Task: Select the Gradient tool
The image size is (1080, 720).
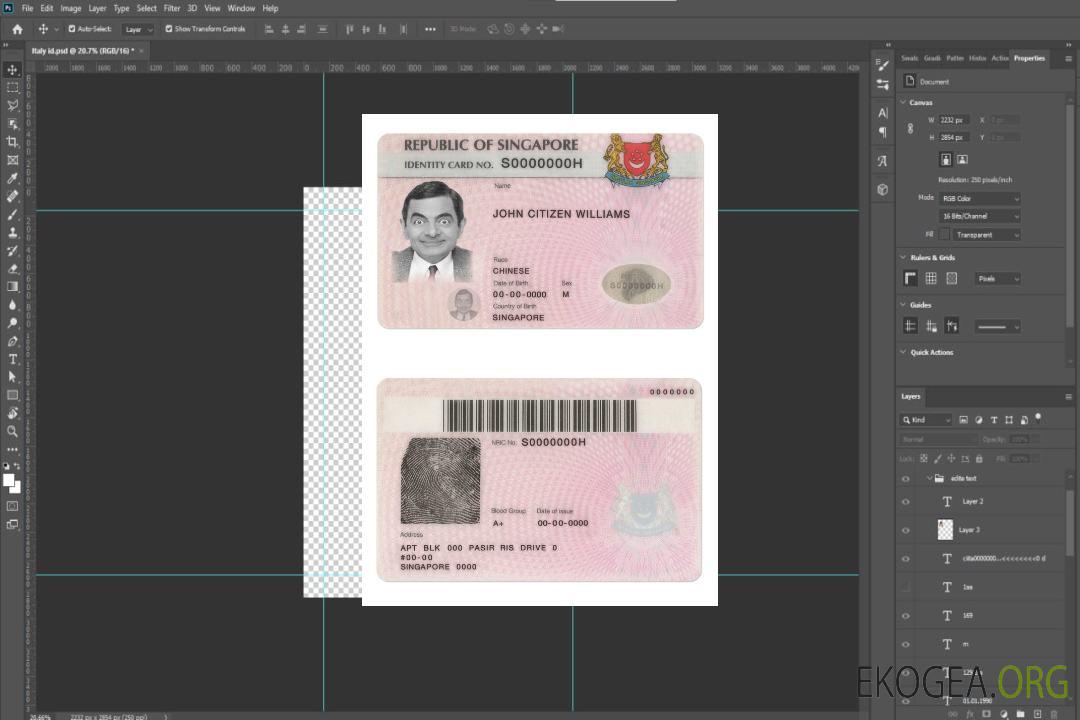Action: click(x=12, y=287)
